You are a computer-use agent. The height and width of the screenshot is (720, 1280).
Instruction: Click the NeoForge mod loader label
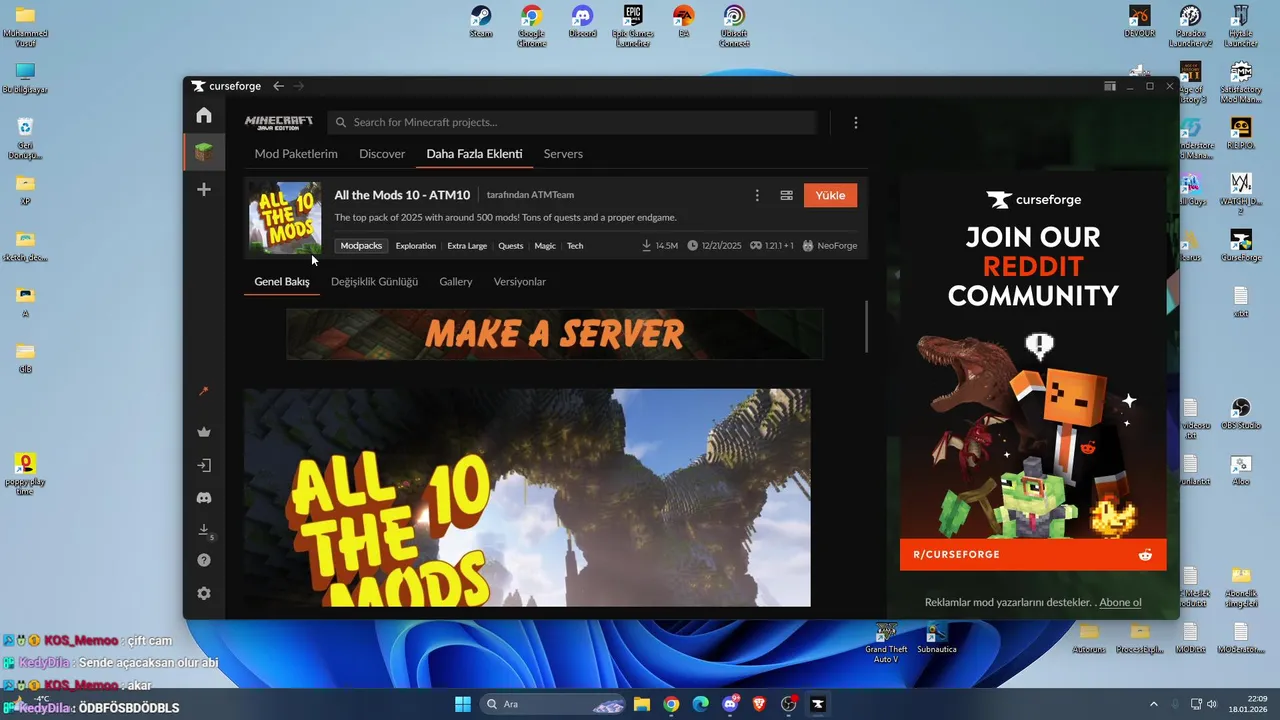click(829, 246)
